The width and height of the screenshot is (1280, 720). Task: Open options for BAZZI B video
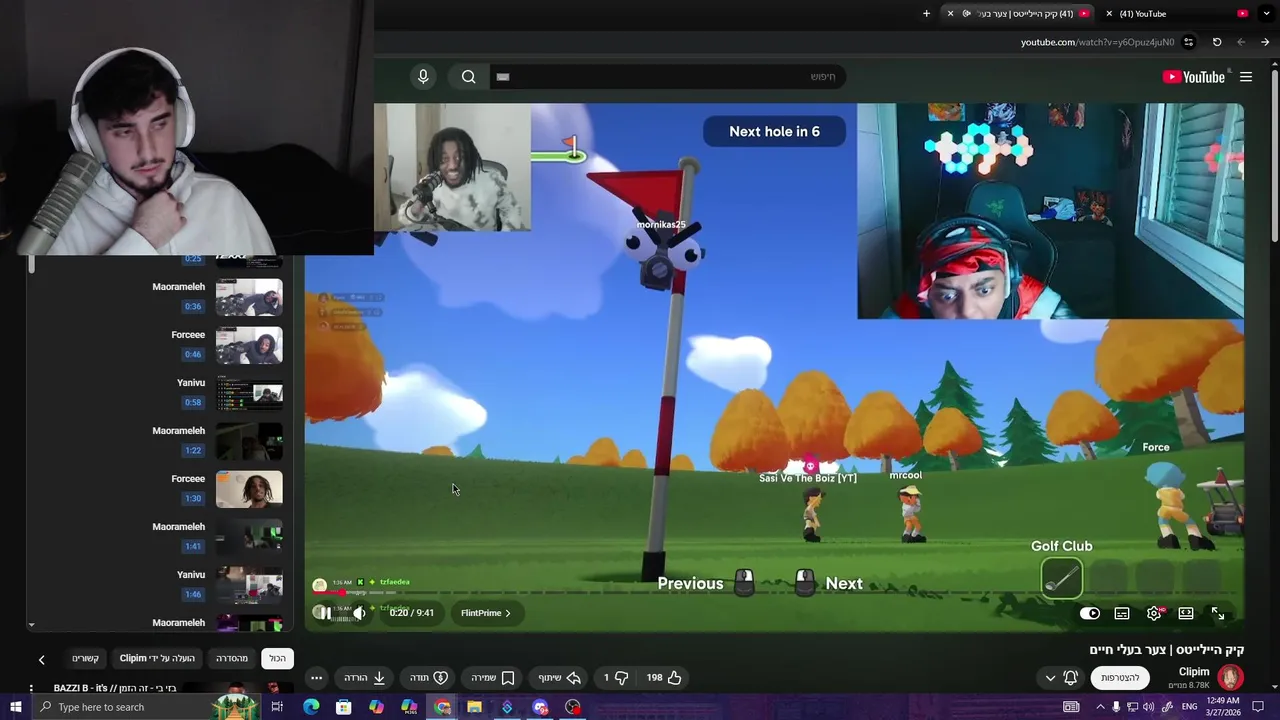31,688
